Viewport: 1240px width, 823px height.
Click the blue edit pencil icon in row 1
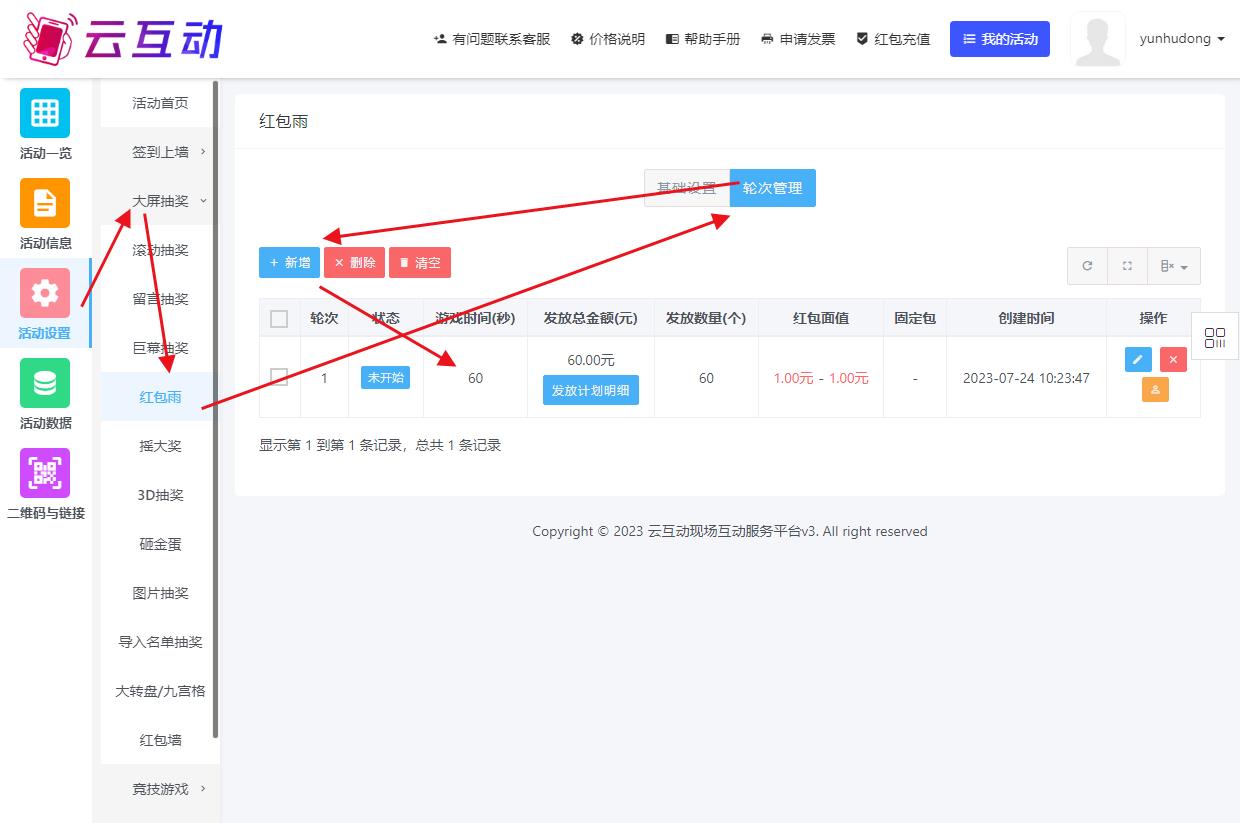[1138, 360]
